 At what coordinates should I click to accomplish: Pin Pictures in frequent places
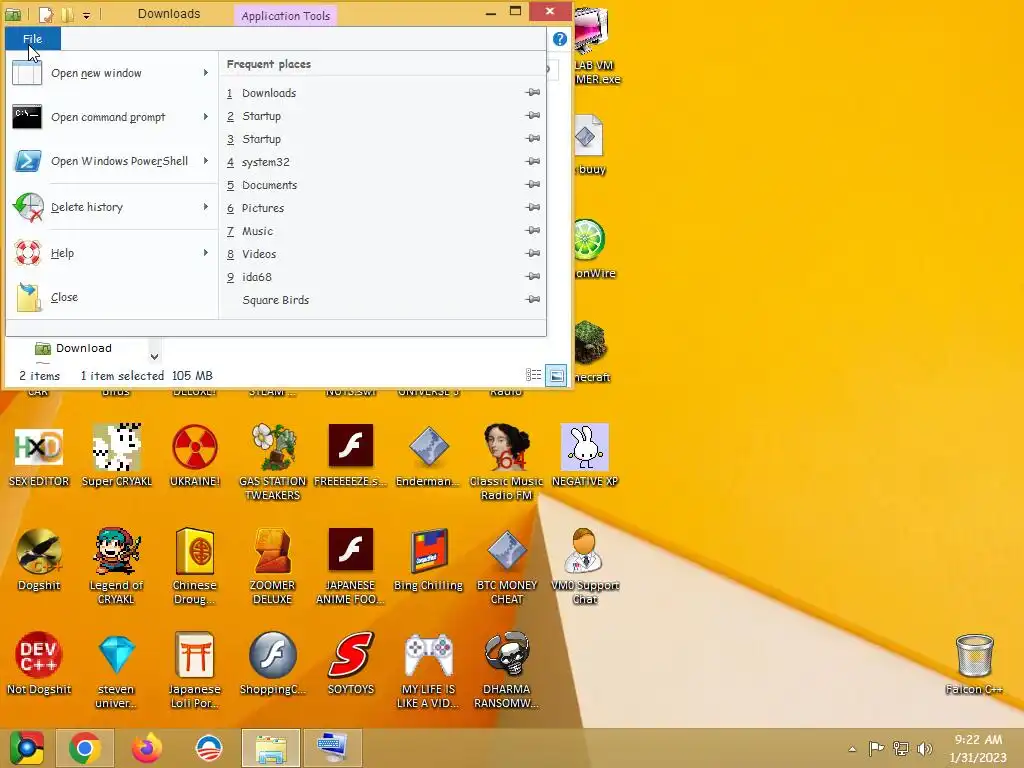click(533, 208)
